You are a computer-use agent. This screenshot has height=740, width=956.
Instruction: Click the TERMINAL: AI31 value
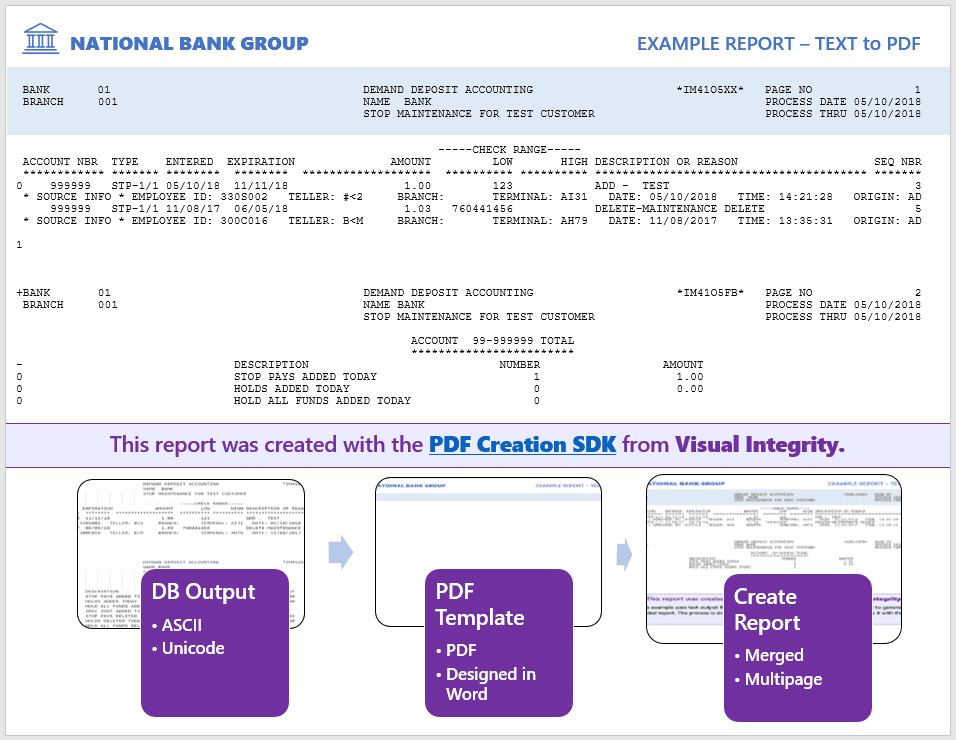540,197
